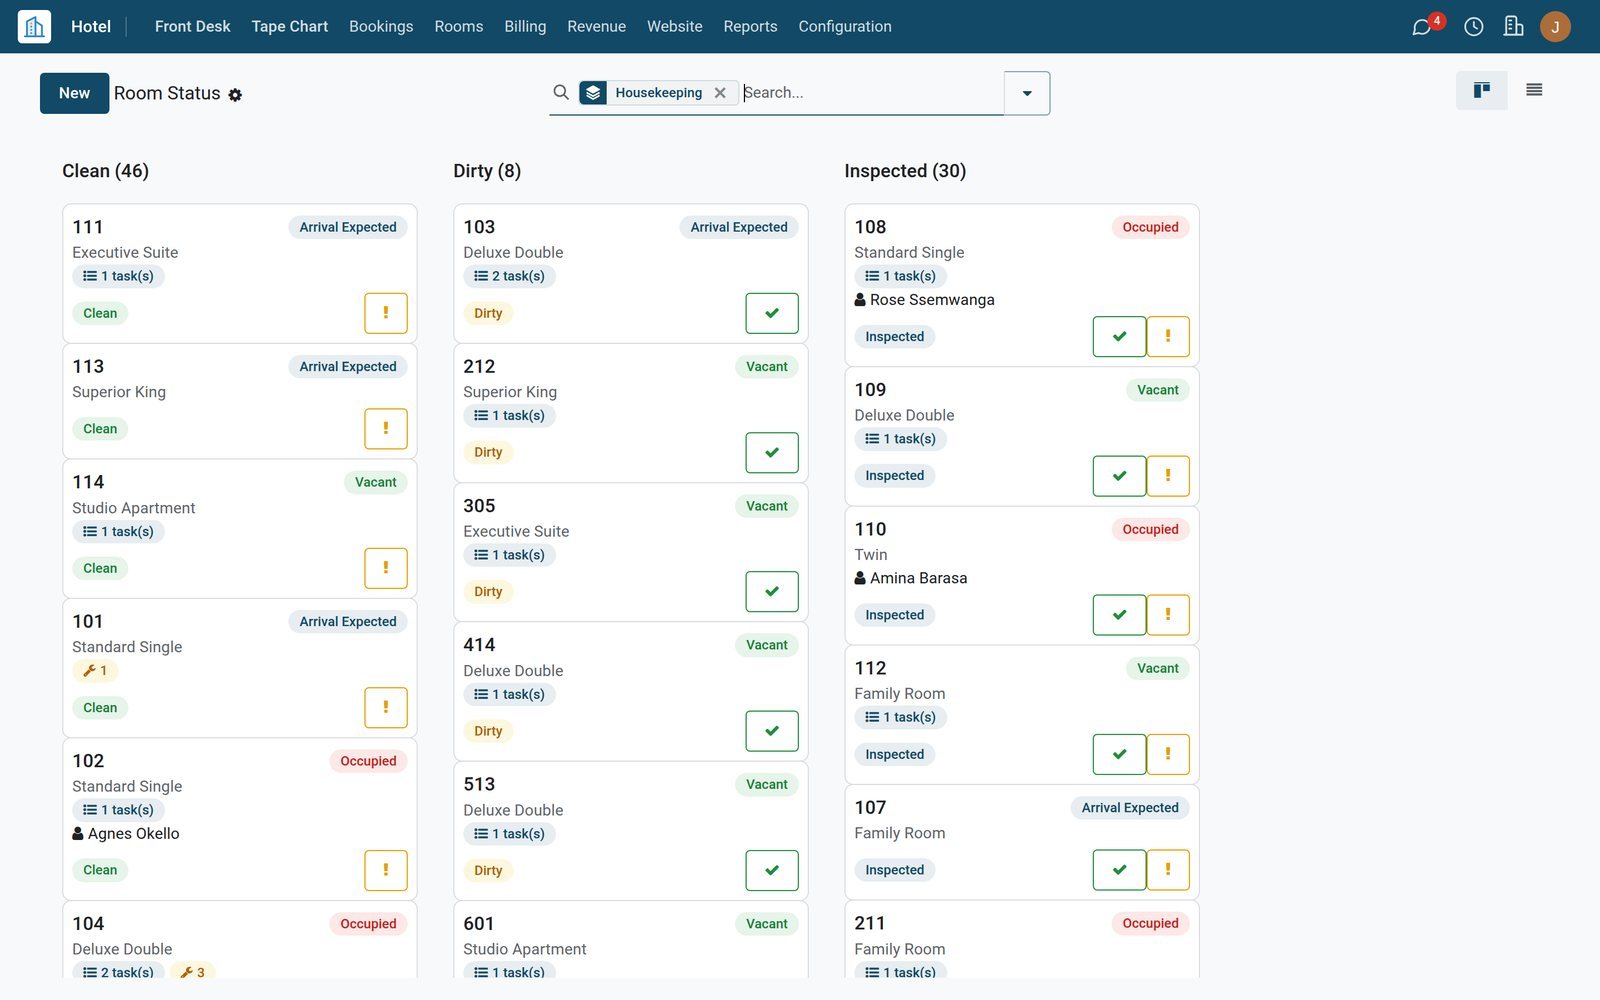Open the 1 task(s) badge on room 111
1600x1000 pixels.
tap(118, 276)
